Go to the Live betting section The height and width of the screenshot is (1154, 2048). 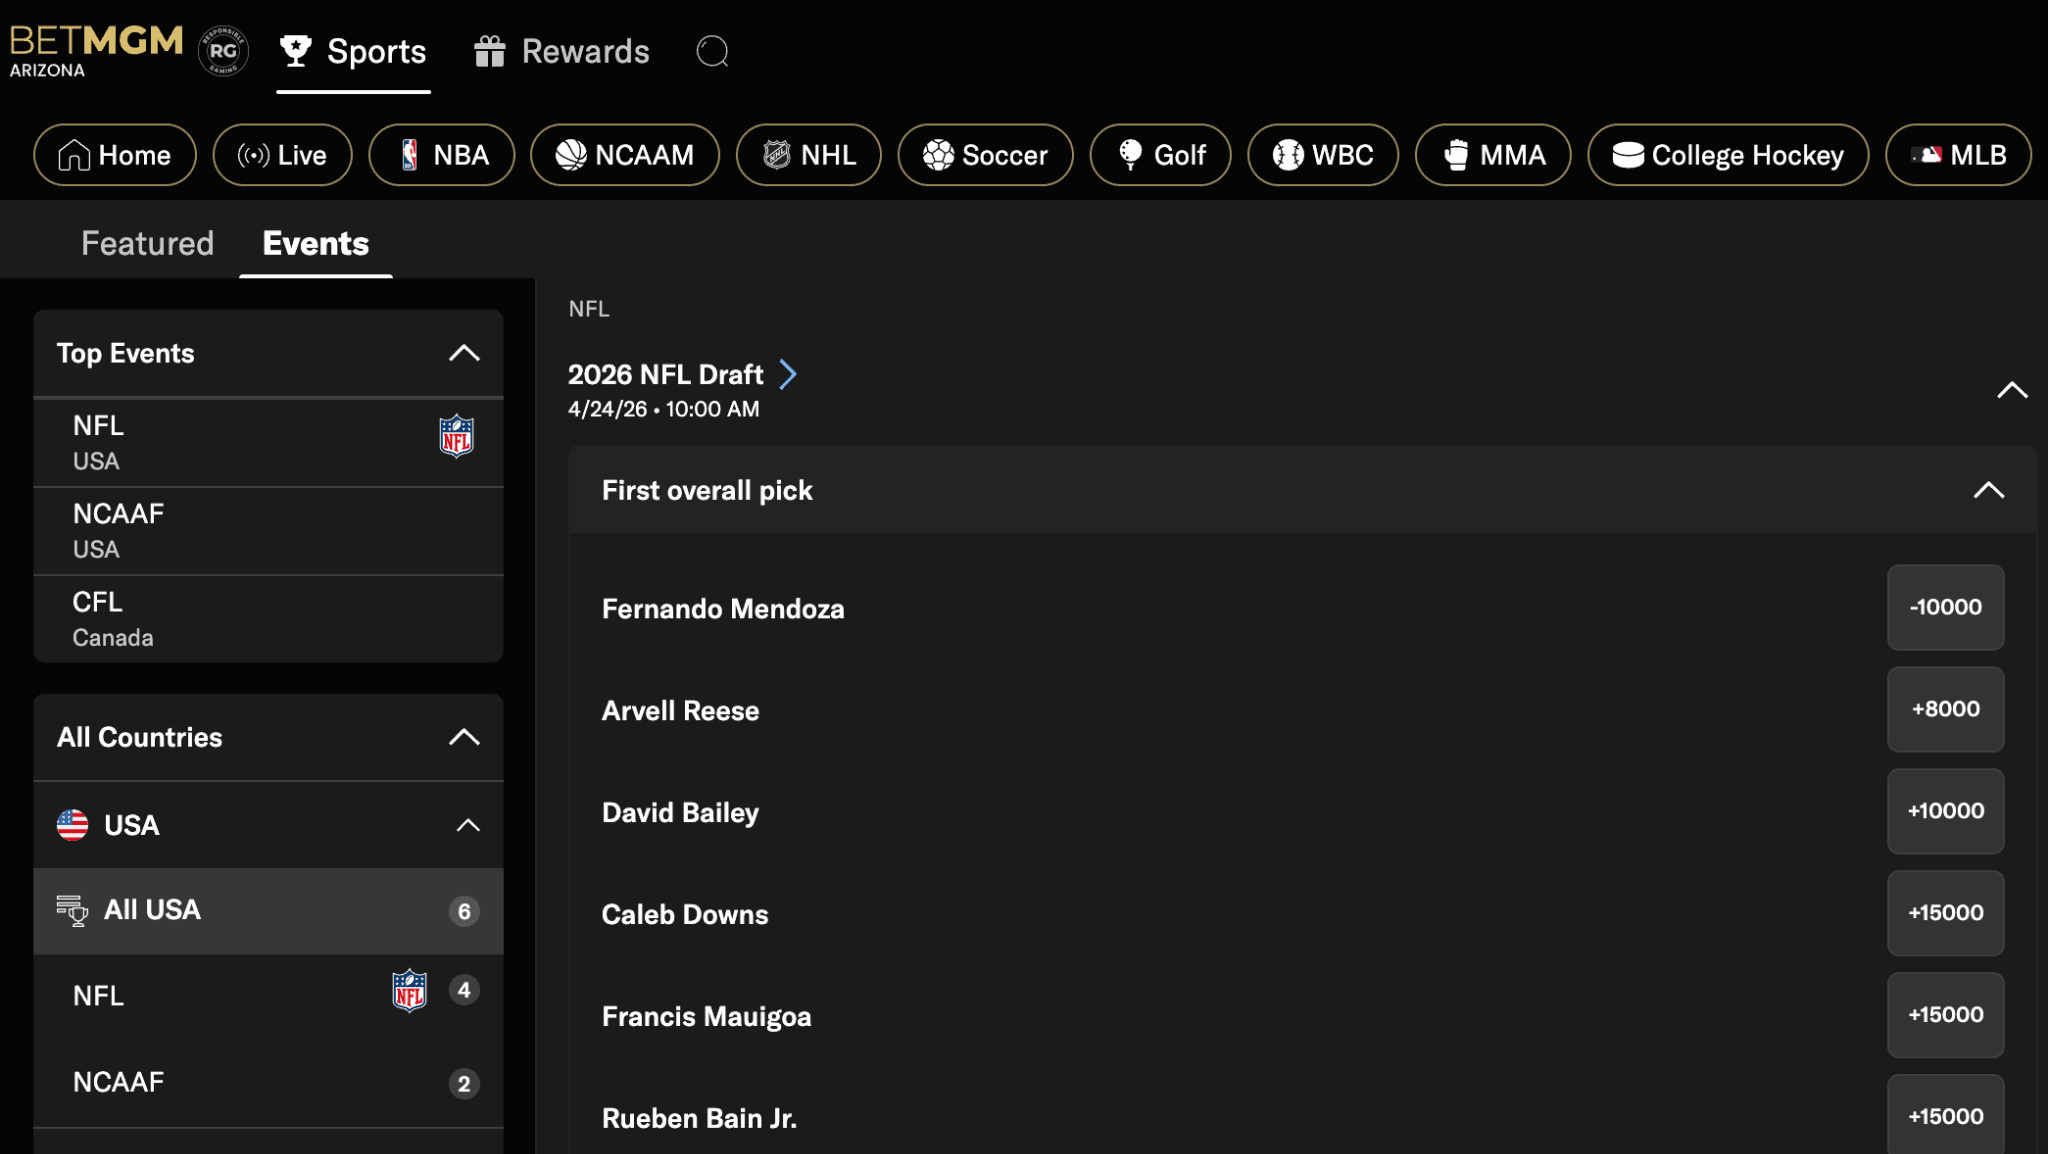[x=282, y=155]
